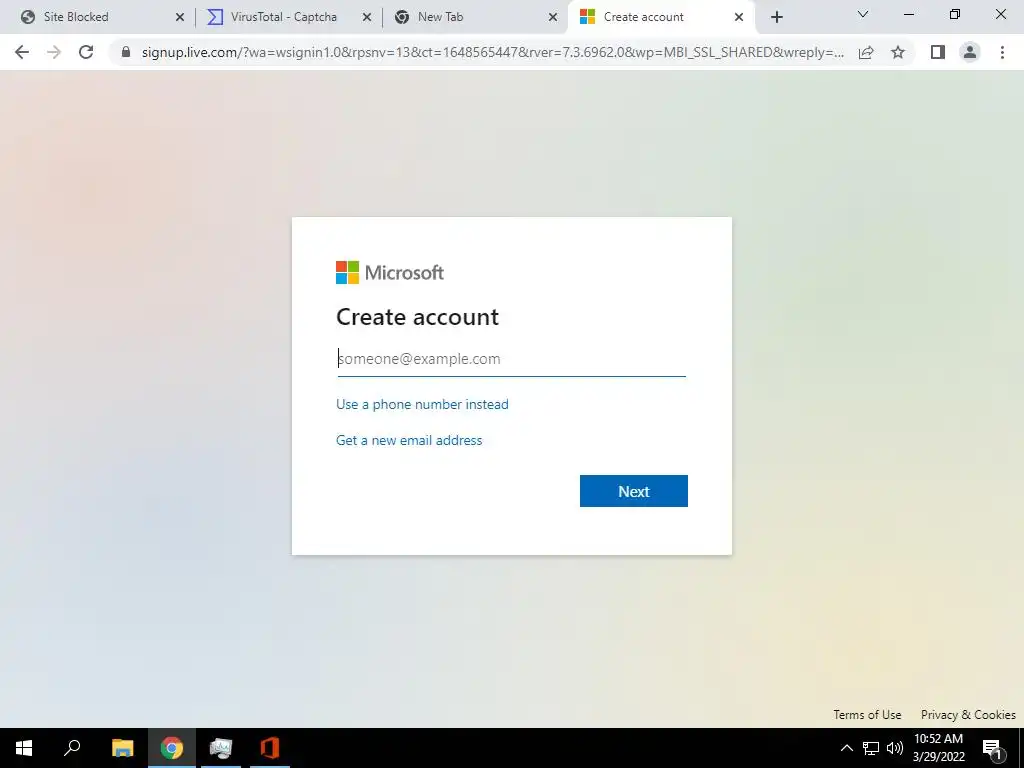This screenshot has height=768, width=1024.
Task: Open the monitor app in taskbar
Action: 221,748
